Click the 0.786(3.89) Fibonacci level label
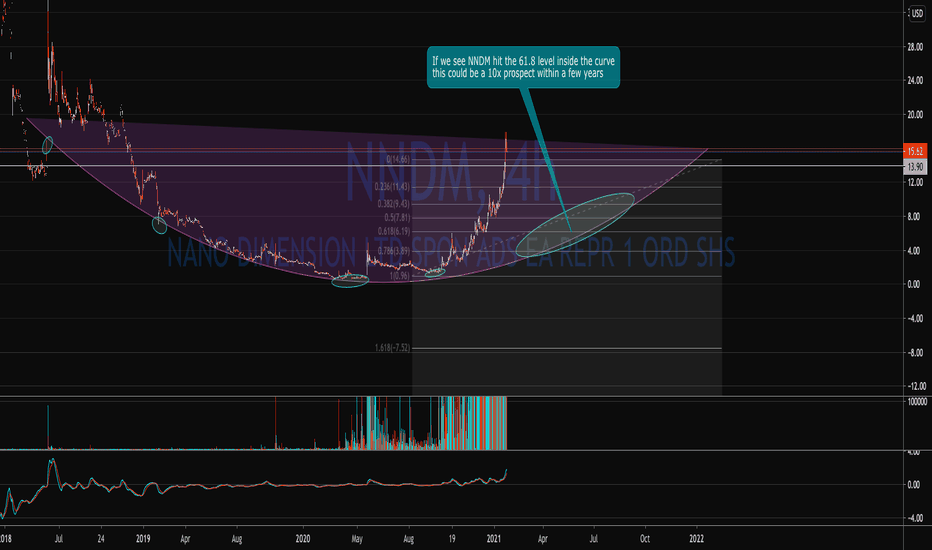 pos(393,251)
